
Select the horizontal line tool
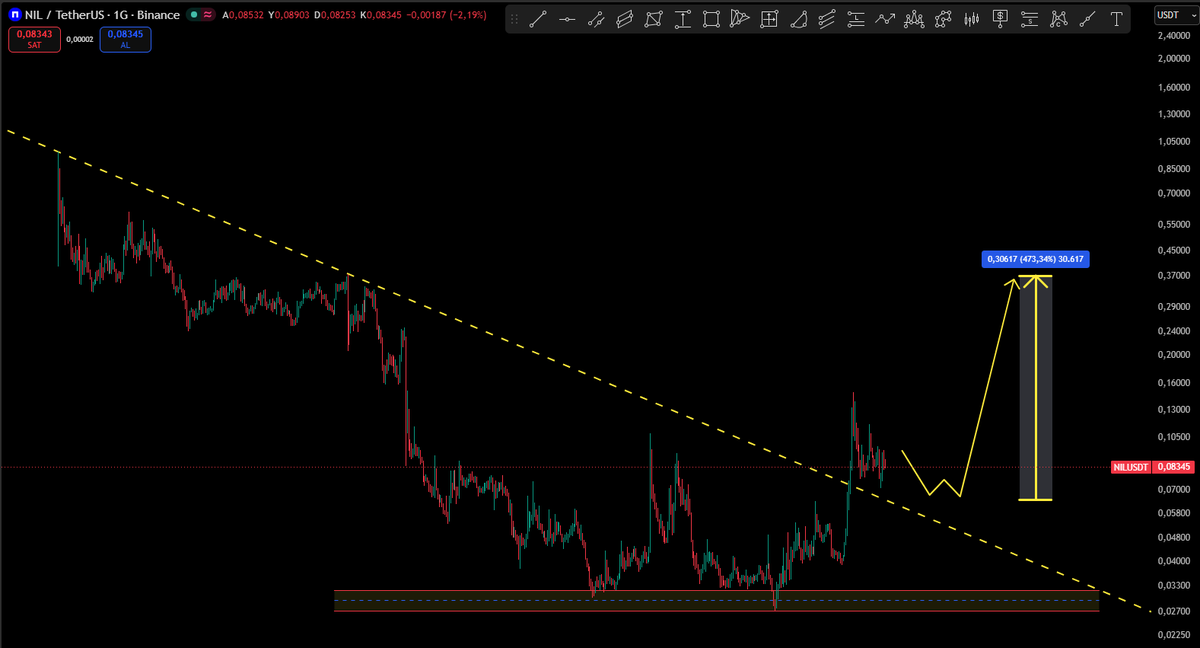[567, 18]
